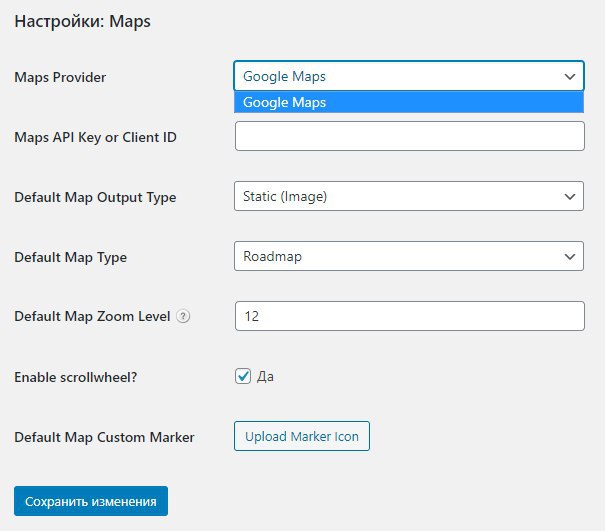605x531 pixels.
Task: Click the "Enable scrollwheel?" setting label
Action: coord(76,377)
